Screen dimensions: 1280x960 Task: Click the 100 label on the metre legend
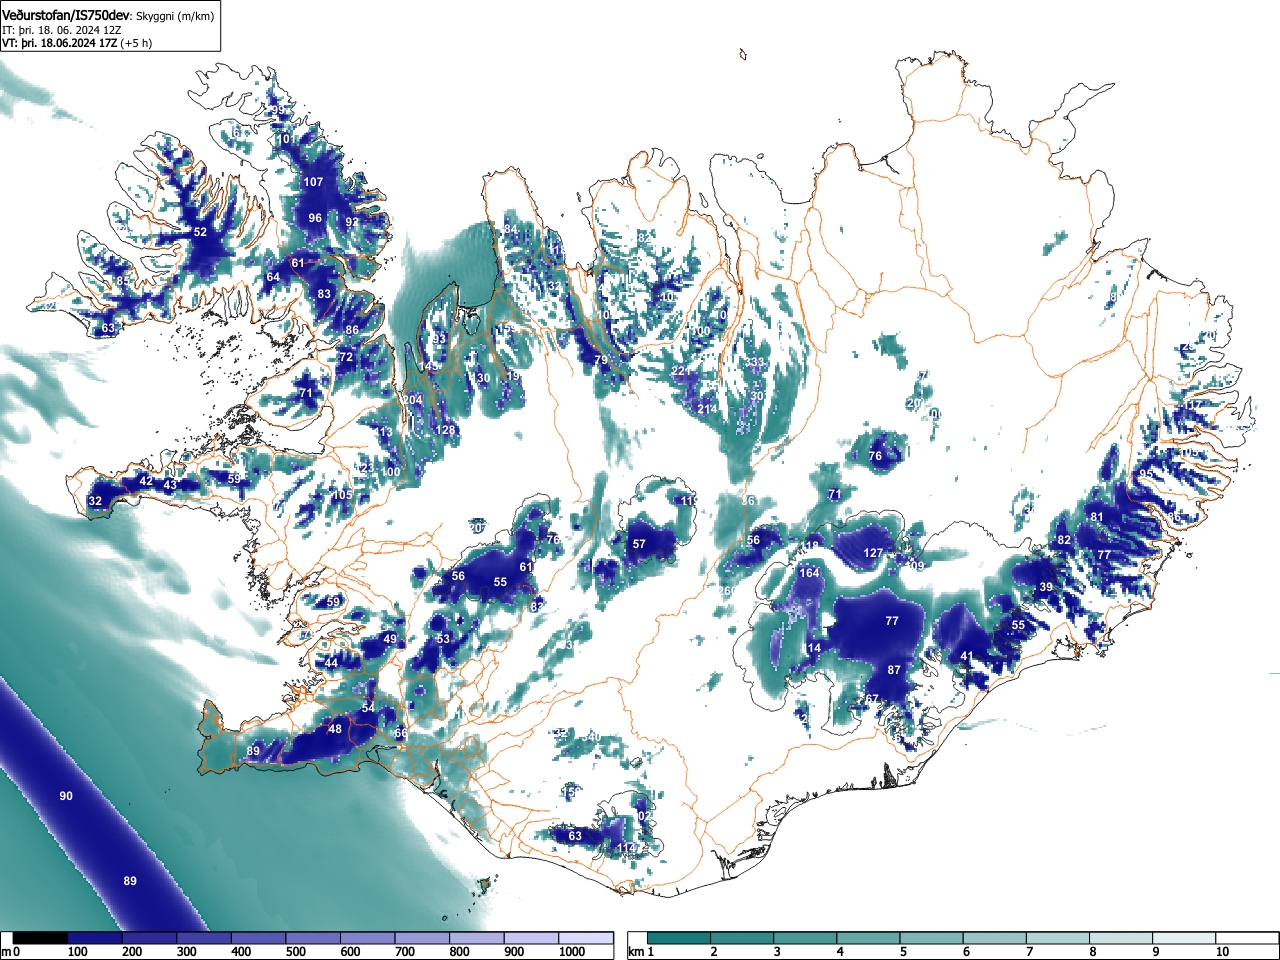click(78, 952)
